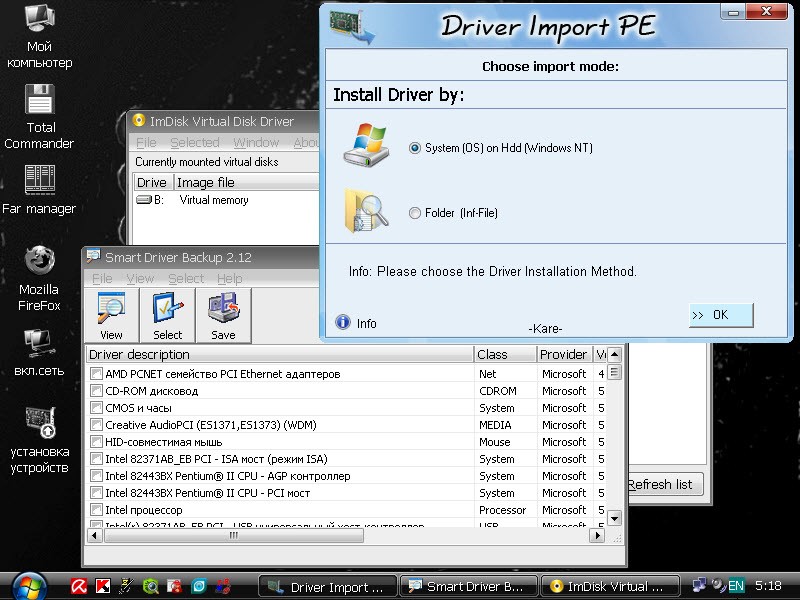This screenshot has width=800, height=600.
Task: Click the blue Info icon in Driver Import PE
Action: pos(343,322)
